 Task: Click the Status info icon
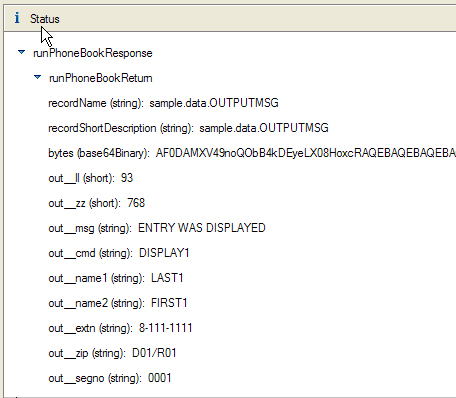point(17,18)
